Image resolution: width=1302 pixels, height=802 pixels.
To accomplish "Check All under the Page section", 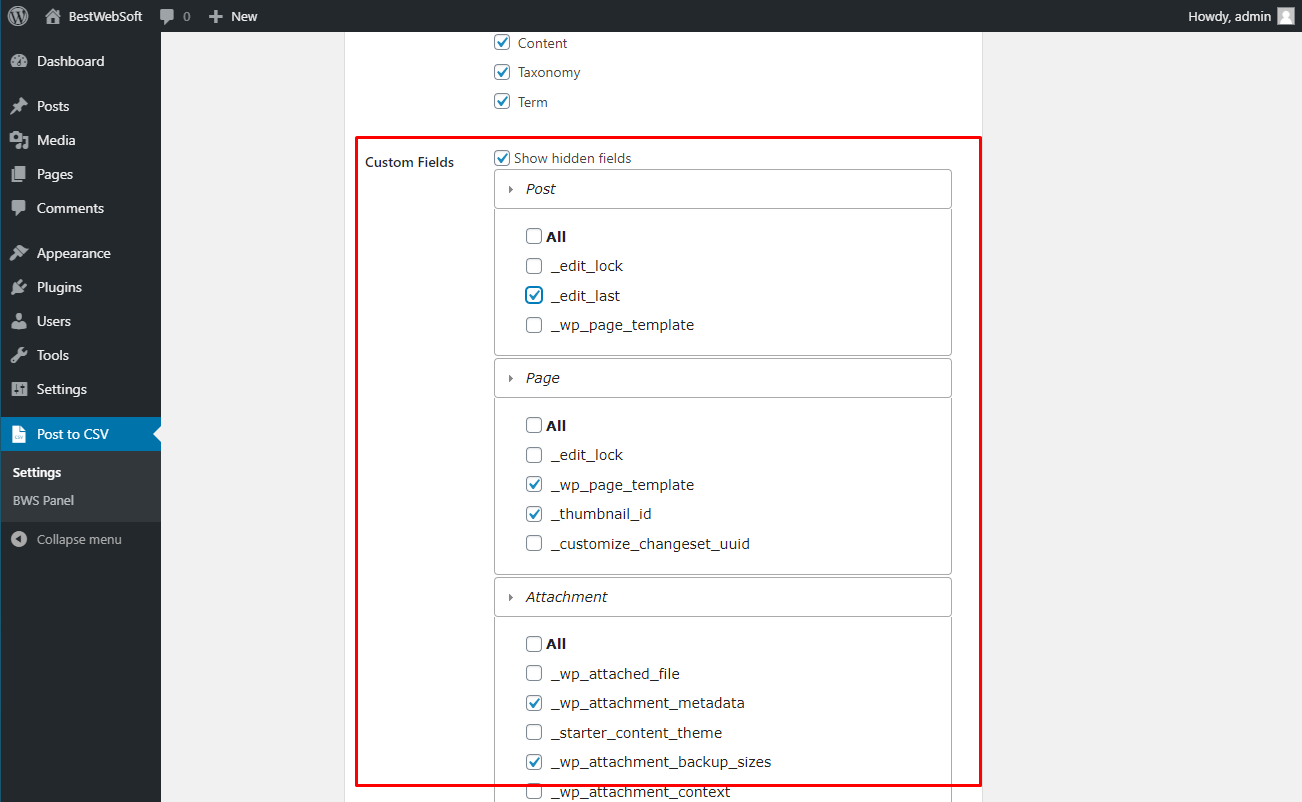I will 534,426.
